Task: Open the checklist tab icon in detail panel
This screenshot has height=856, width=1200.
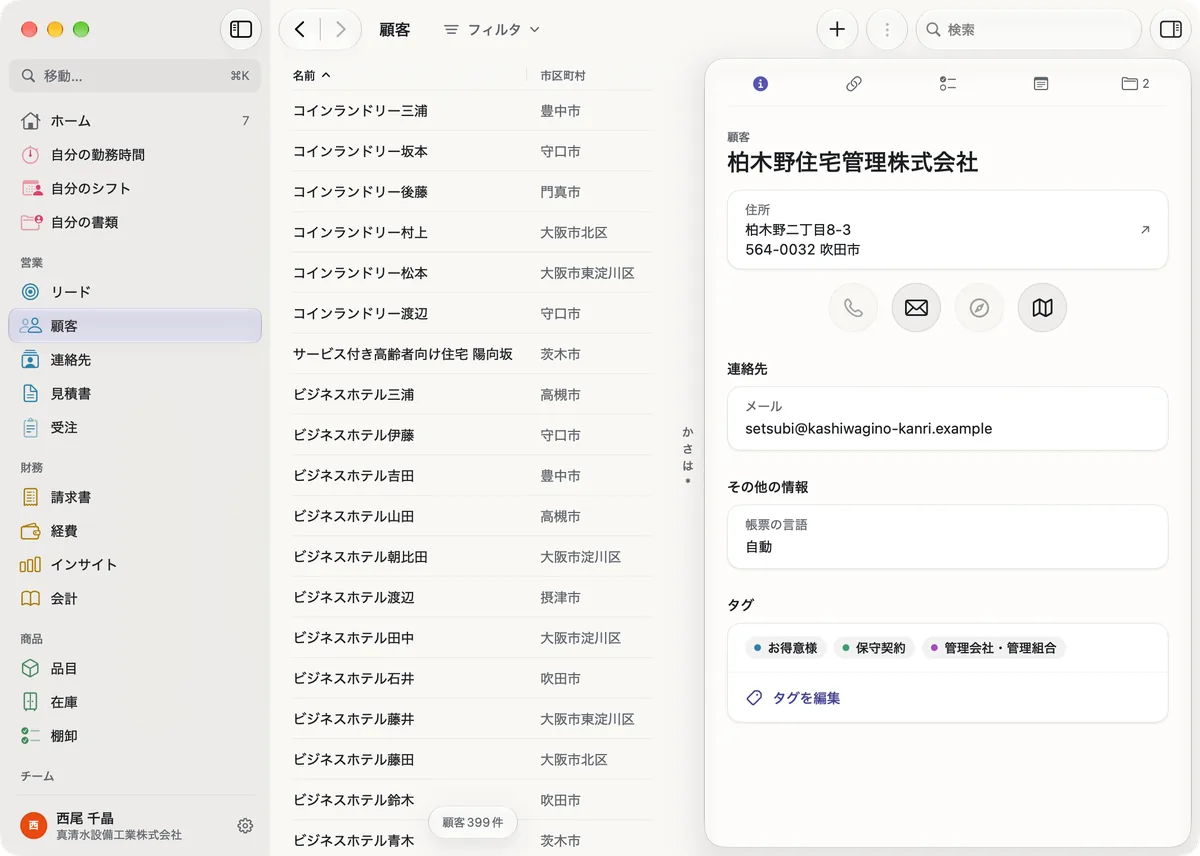Action: [x=948, y=84]
